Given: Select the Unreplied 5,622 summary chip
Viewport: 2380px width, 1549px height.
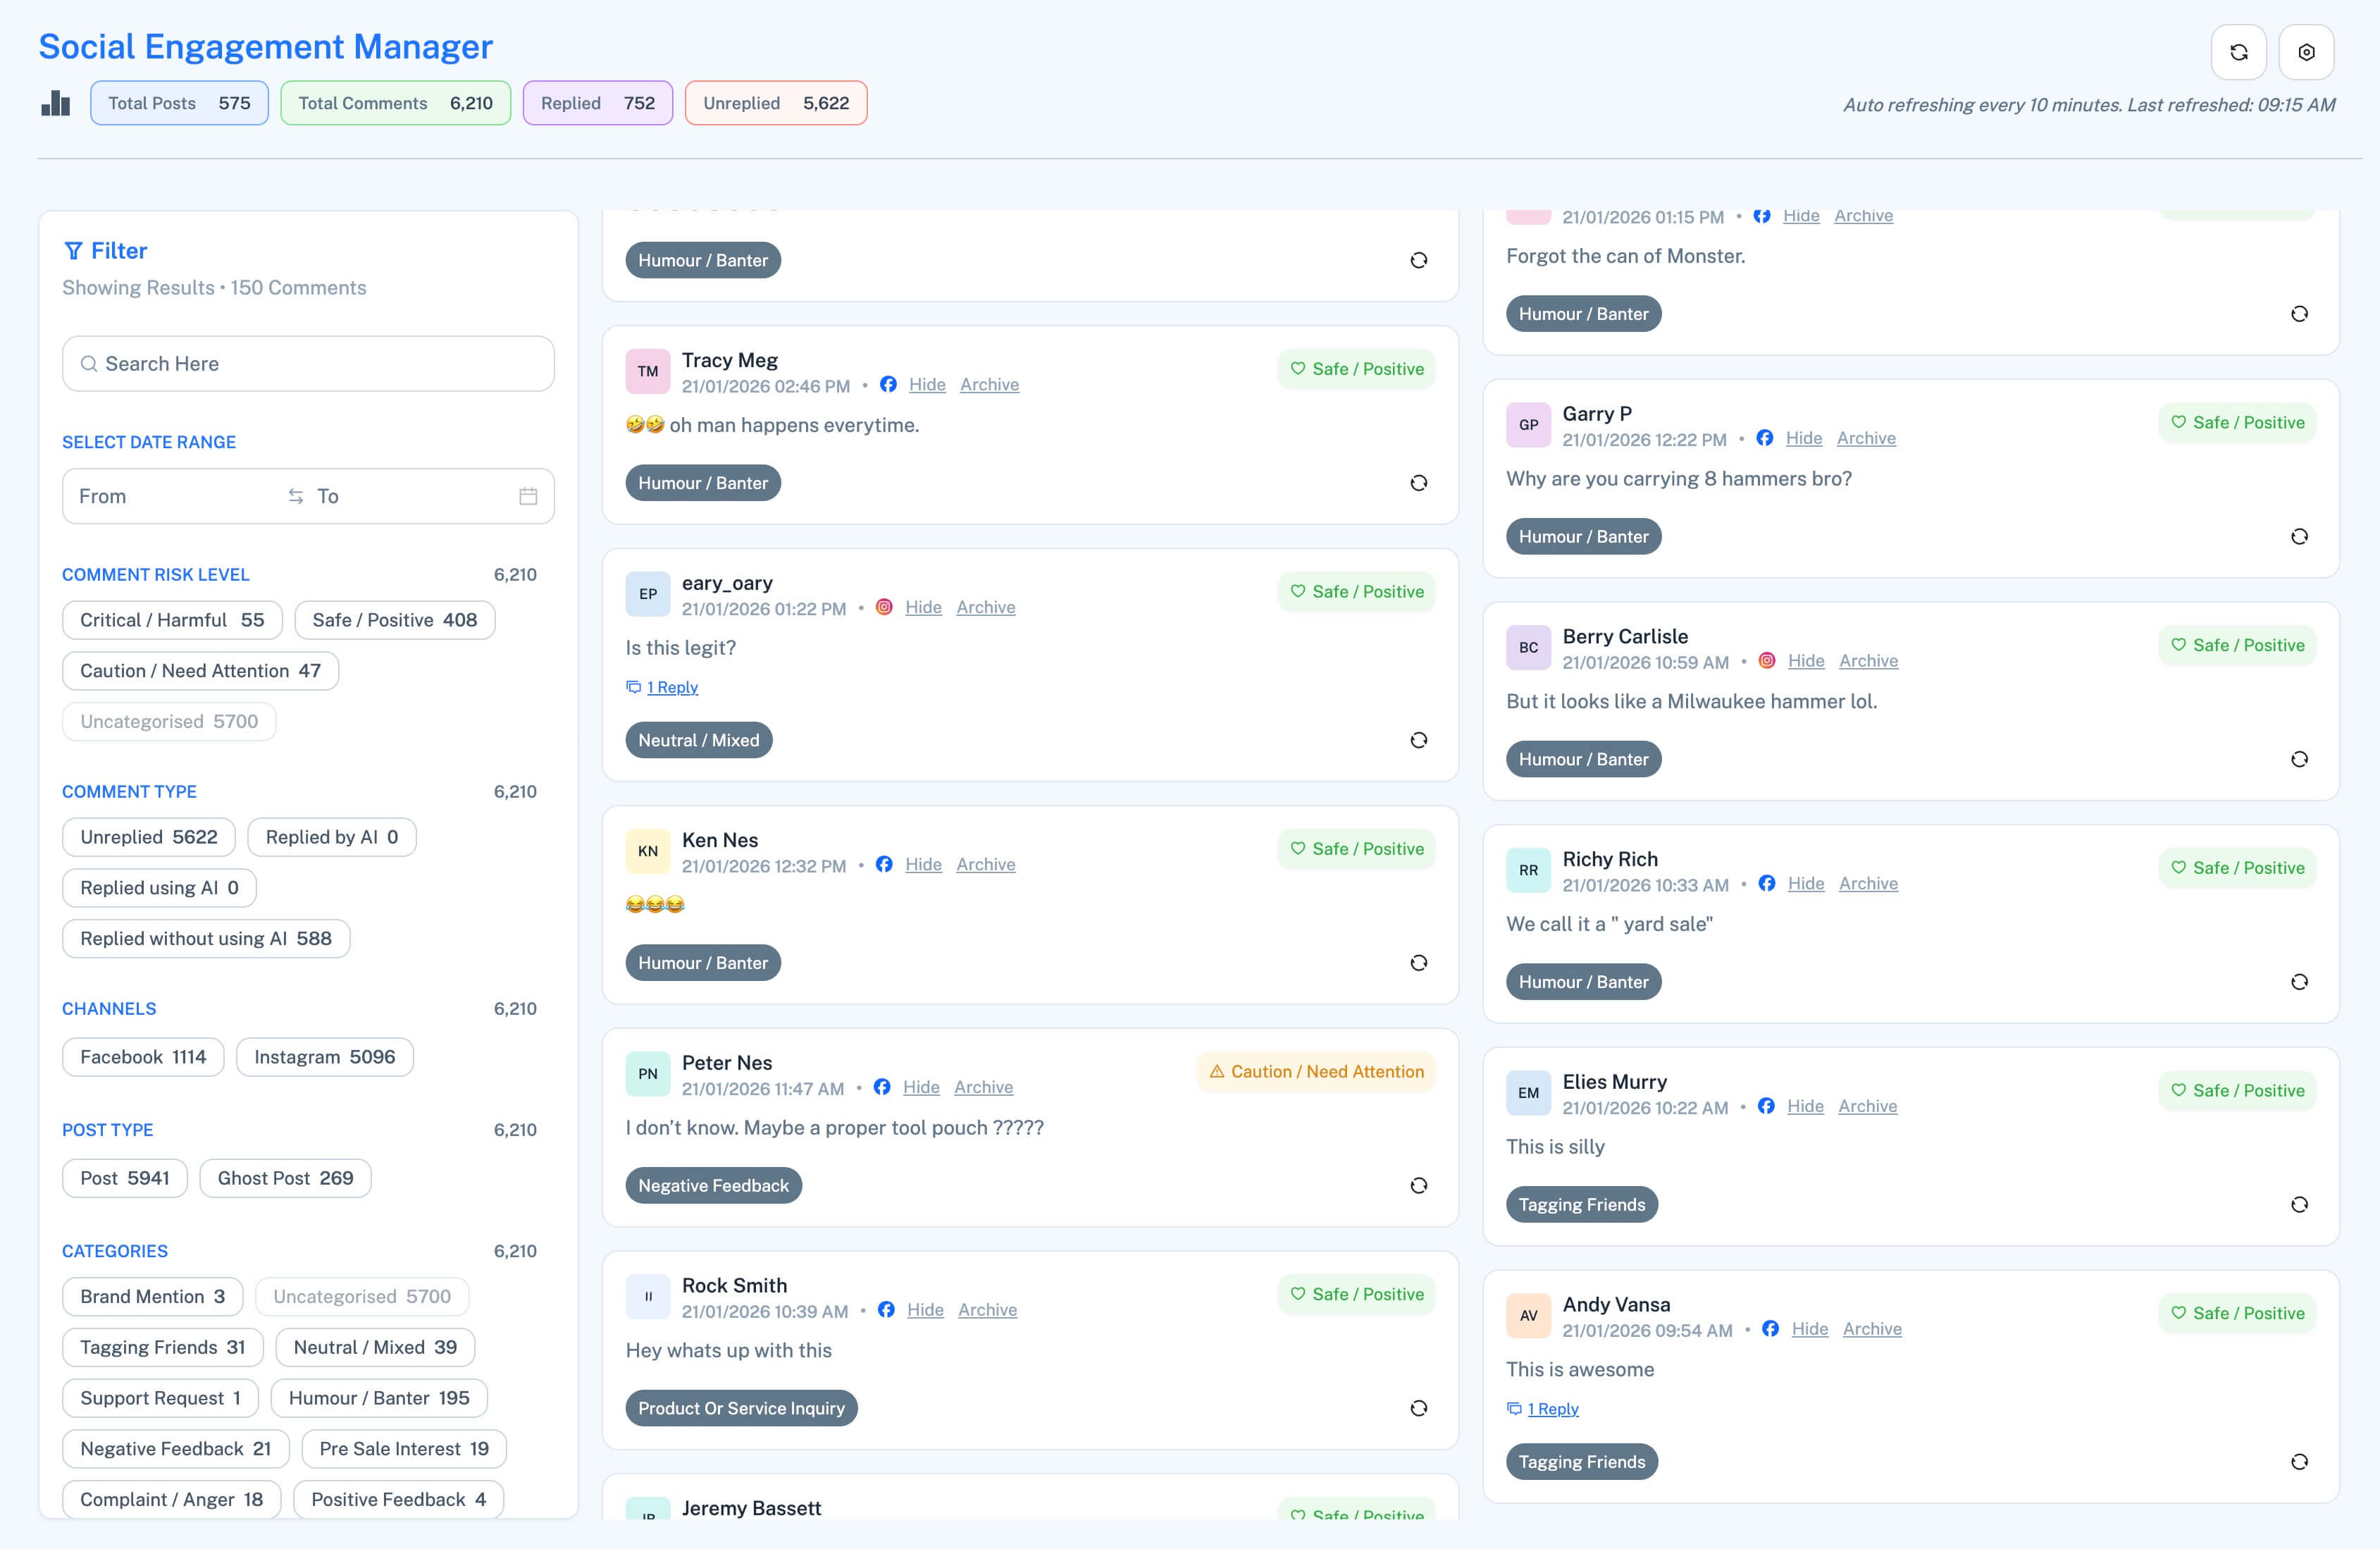Looking at the screenshot, I should [775, 102].
